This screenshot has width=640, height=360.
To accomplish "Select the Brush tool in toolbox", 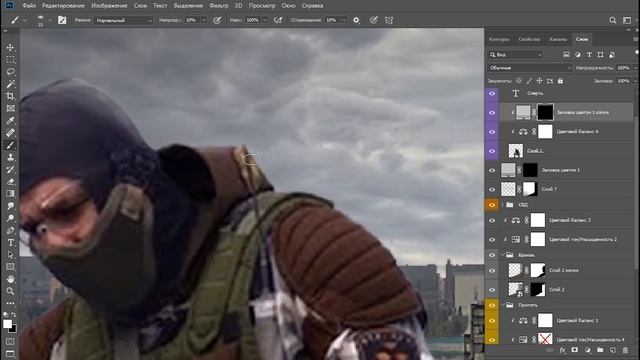I will click(x=10, y=145).
